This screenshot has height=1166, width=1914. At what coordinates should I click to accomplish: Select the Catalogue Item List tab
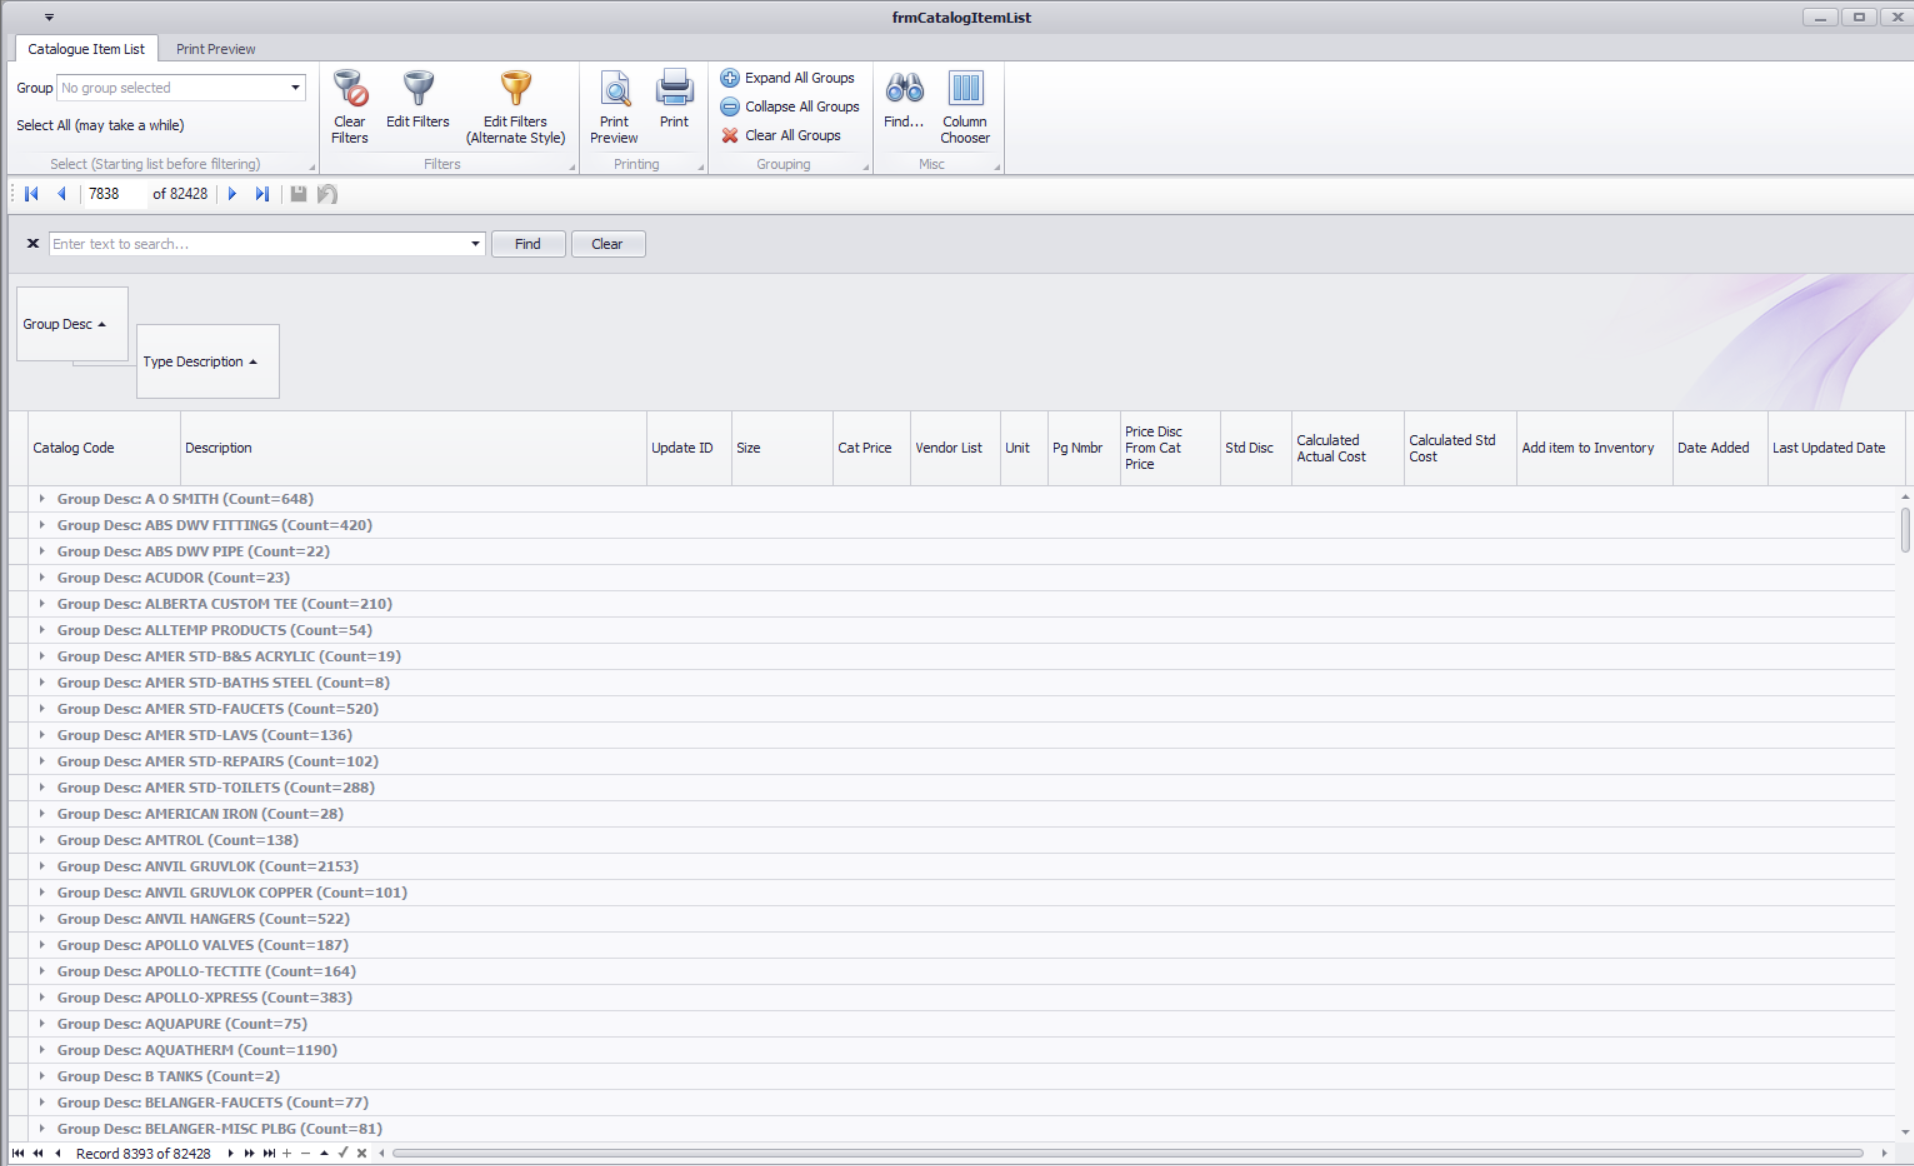click(x=88, y=48)
